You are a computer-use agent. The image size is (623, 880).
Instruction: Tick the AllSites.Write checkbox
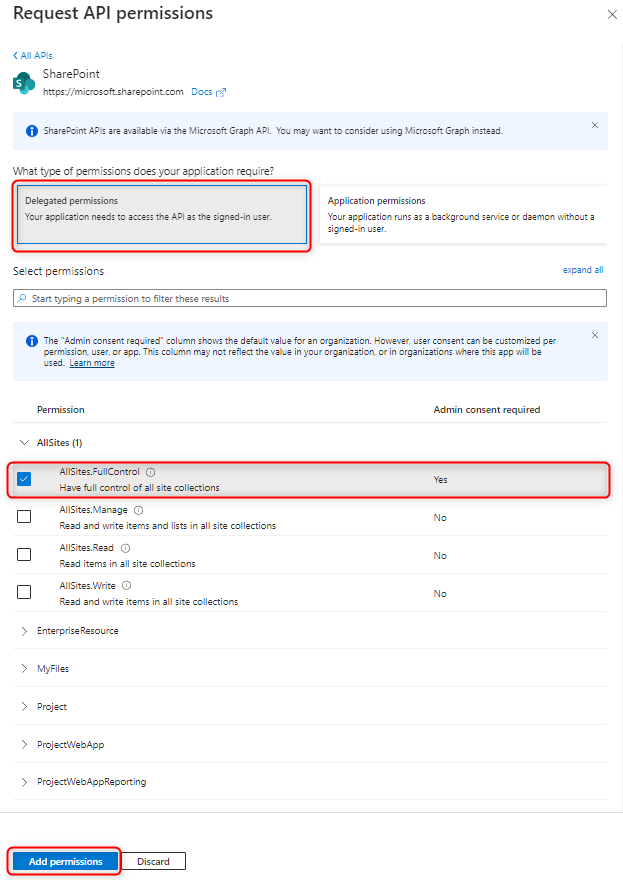point(24,592)
